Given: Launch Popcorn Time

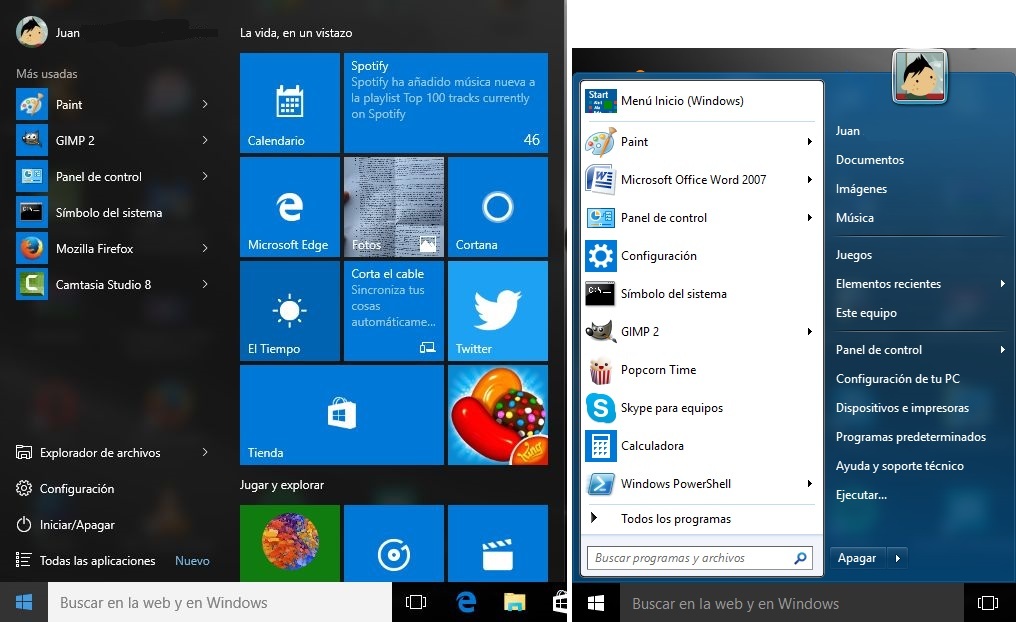Looking at the screenshot, I should tap(700, 370).
